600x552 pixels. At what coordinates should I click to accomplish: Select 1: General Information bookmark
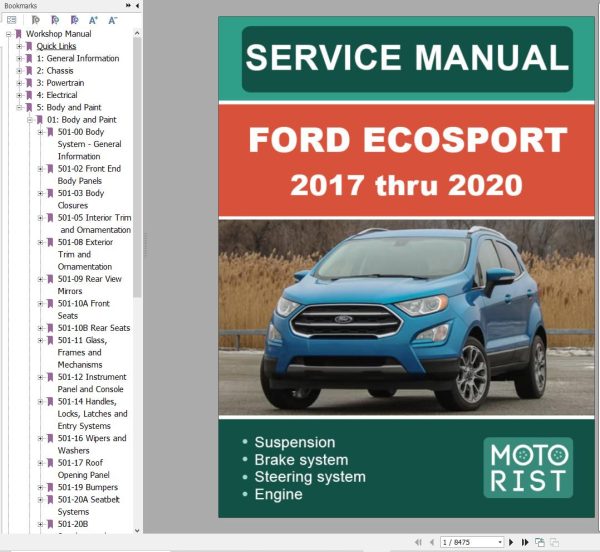(78, 59)
